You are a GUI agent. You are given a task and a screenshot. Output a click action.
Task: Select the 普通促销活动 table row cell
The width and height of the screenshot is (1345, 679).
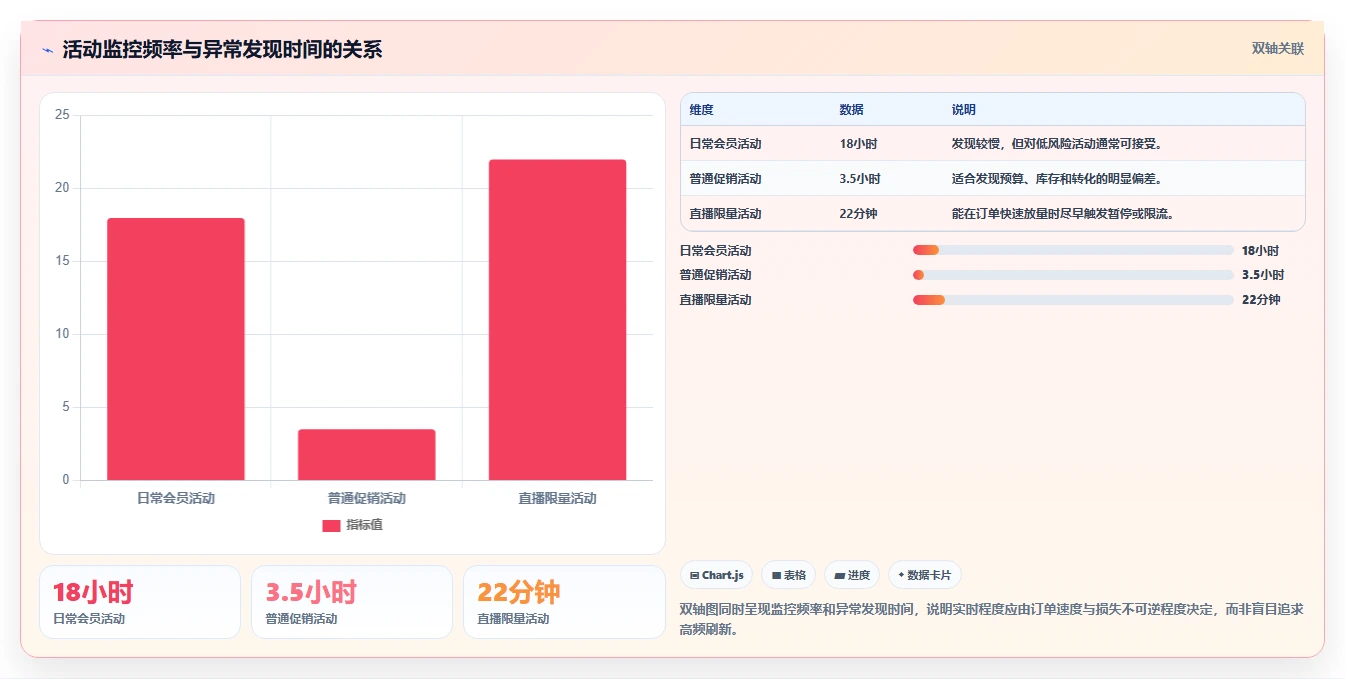(x=725, y=179)
